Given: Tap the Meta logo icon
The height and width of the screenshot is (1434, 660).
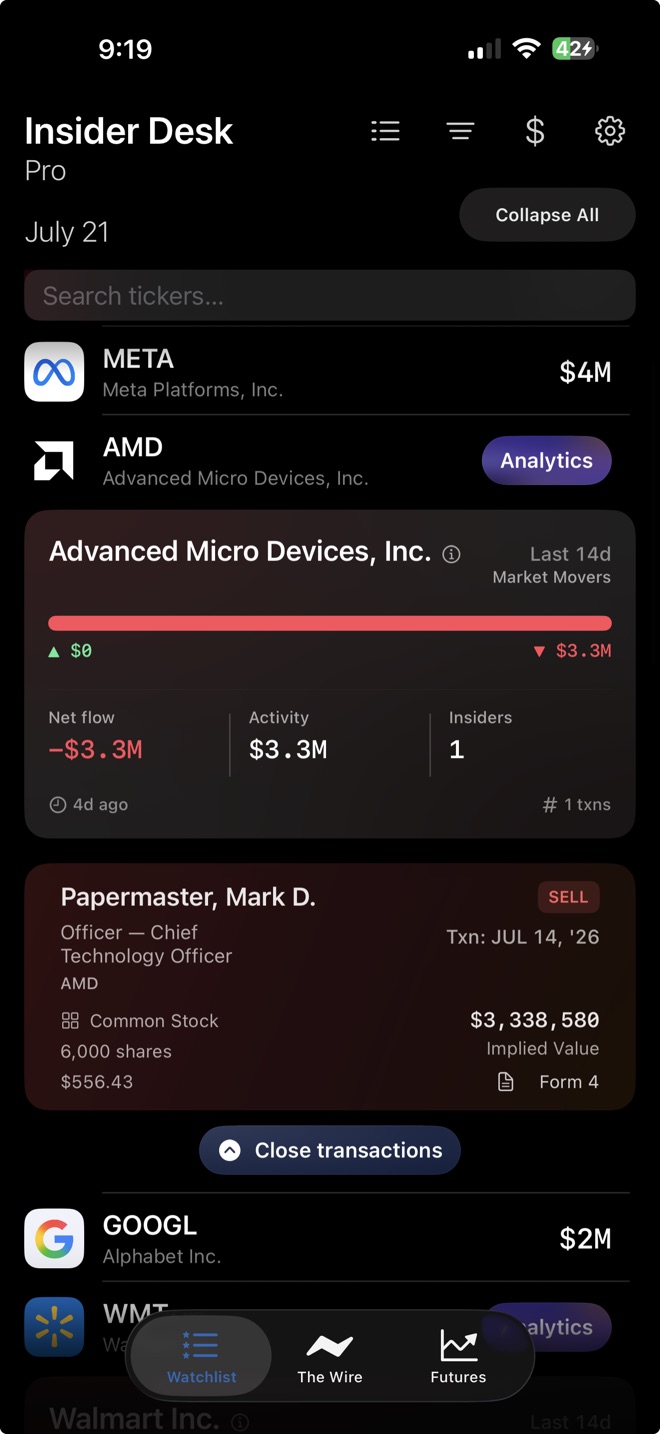Looking at the screenshot, I should 54,372.
